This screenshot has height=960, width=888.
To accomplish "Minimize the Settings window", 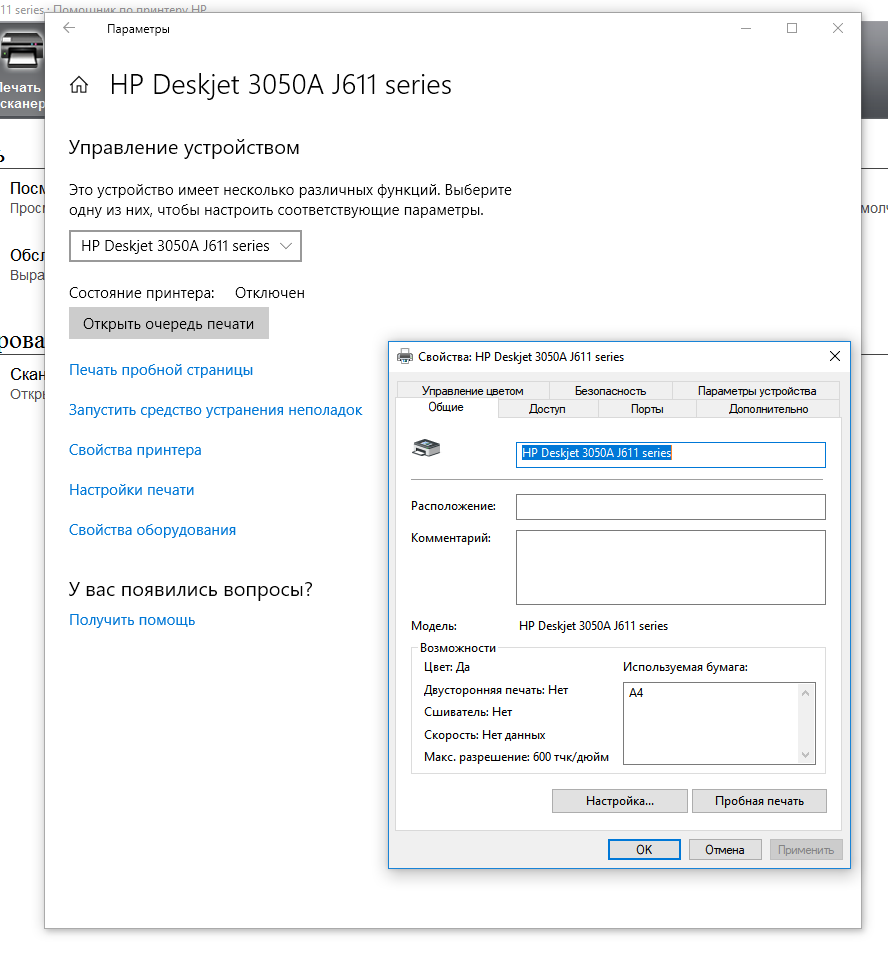I will click(x=746, y=28).
